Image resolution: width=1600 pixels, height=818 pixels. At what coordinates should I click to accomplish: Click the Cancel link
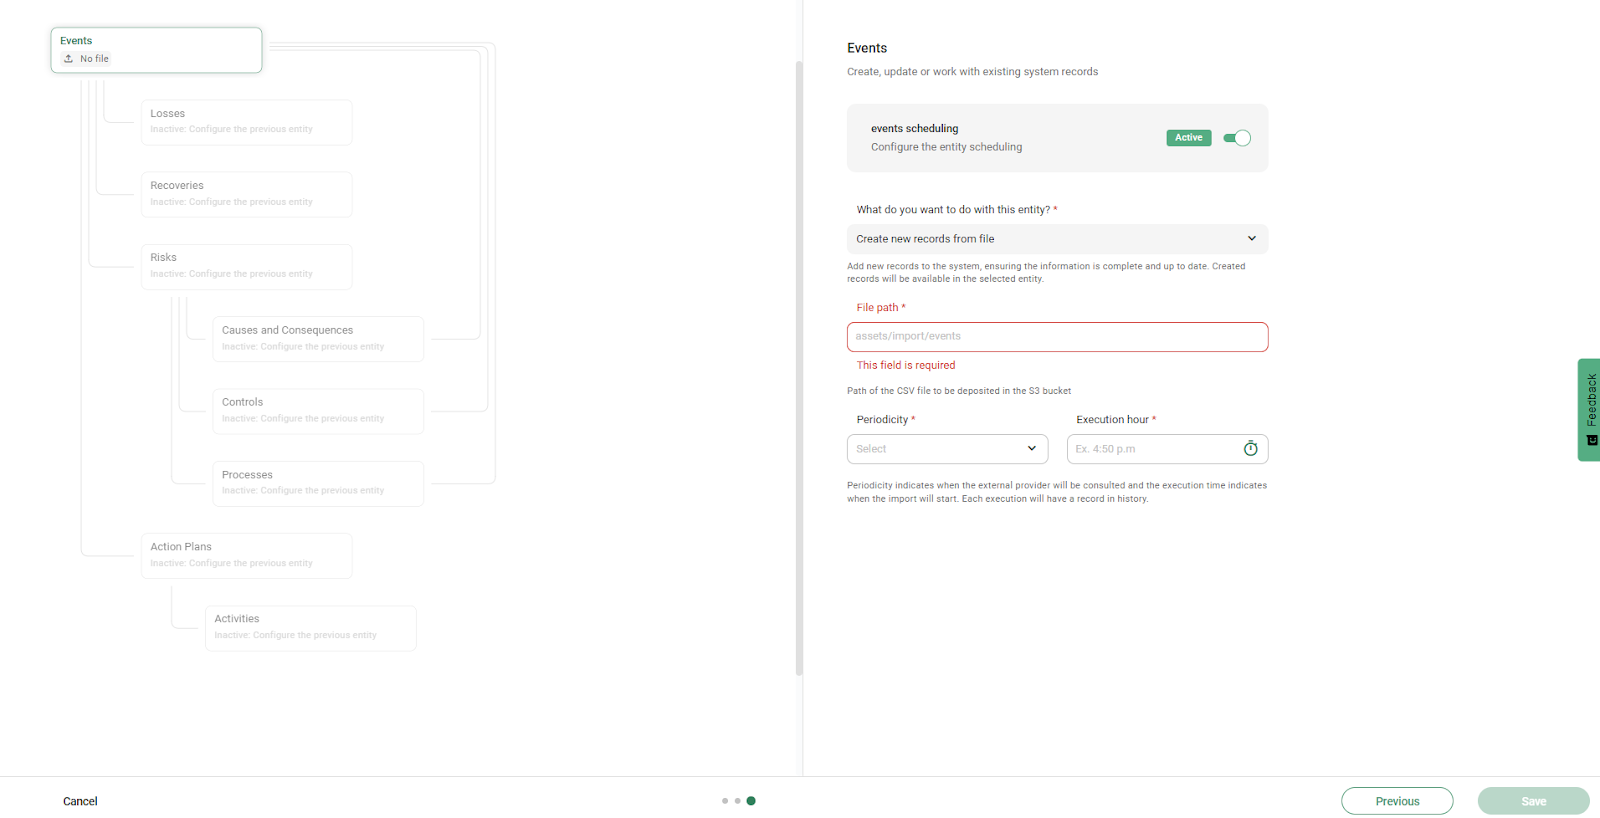click(80, 801)
